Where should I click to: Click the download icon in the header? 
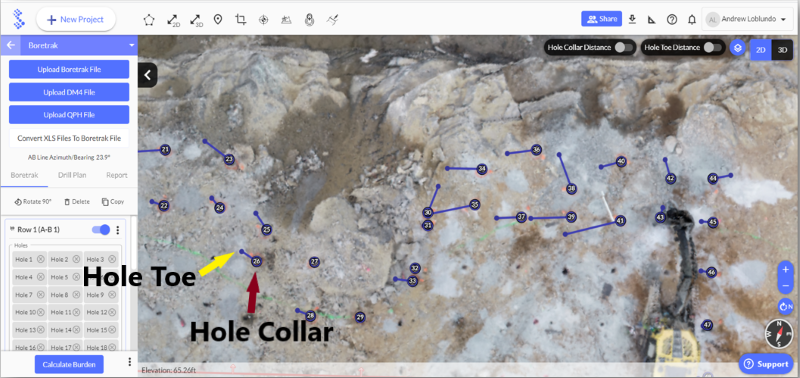coord(632,19)
